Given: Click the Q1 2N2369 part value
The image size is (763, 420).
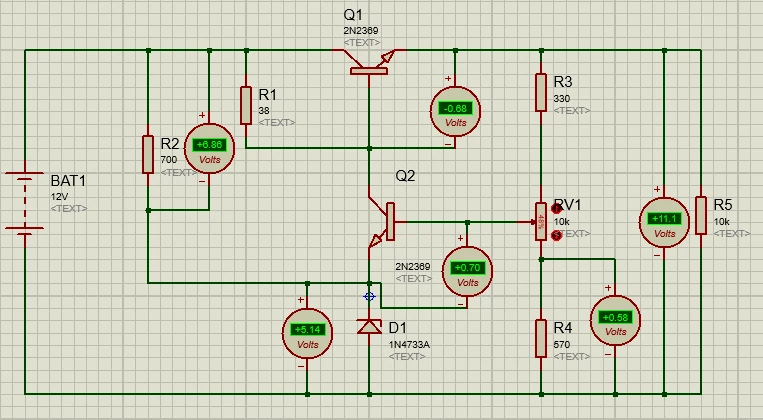Looking at the screenshot, I should 361,31.
